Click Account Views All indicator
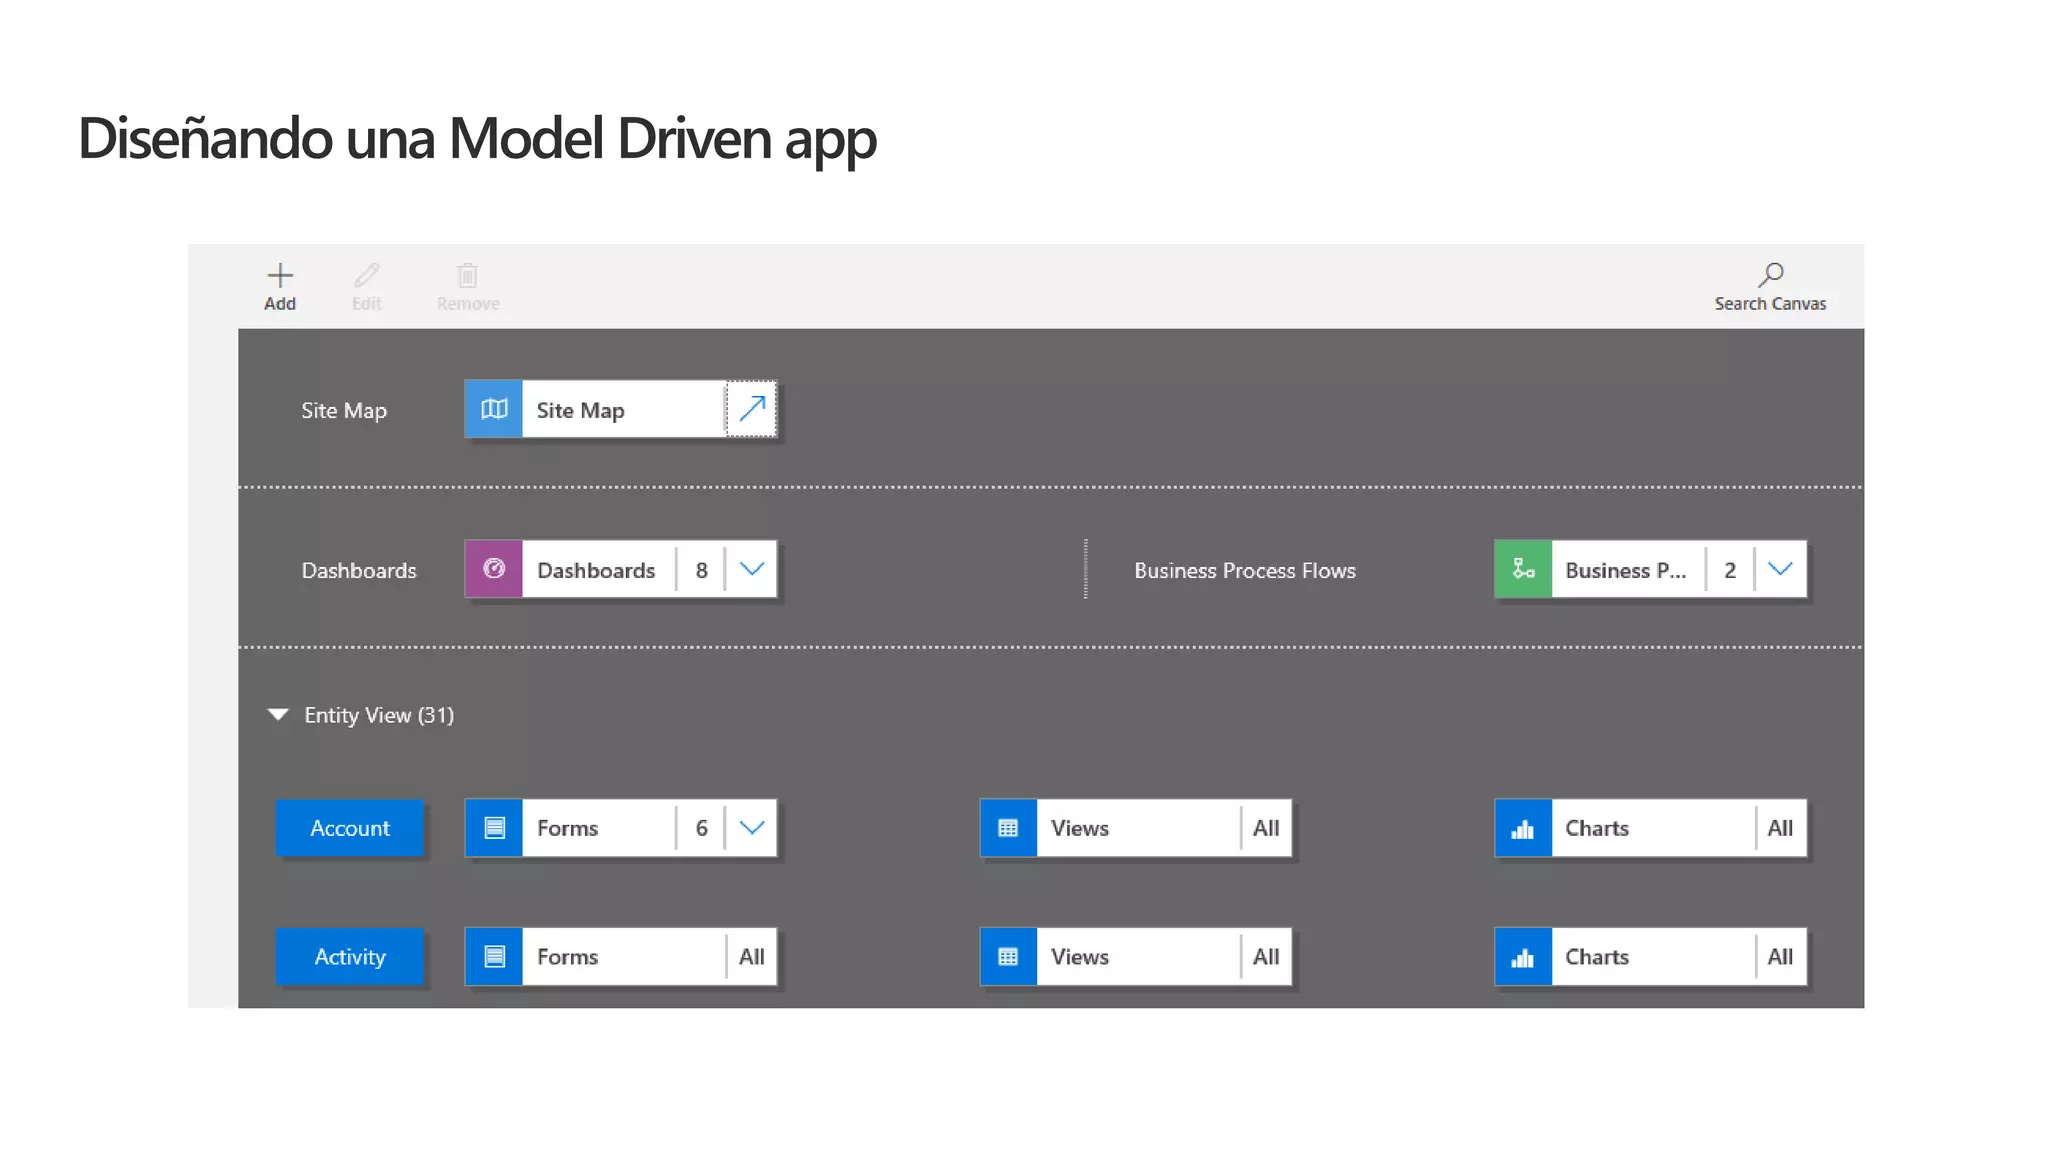2048x1152 pixels. coord(1266,828)
